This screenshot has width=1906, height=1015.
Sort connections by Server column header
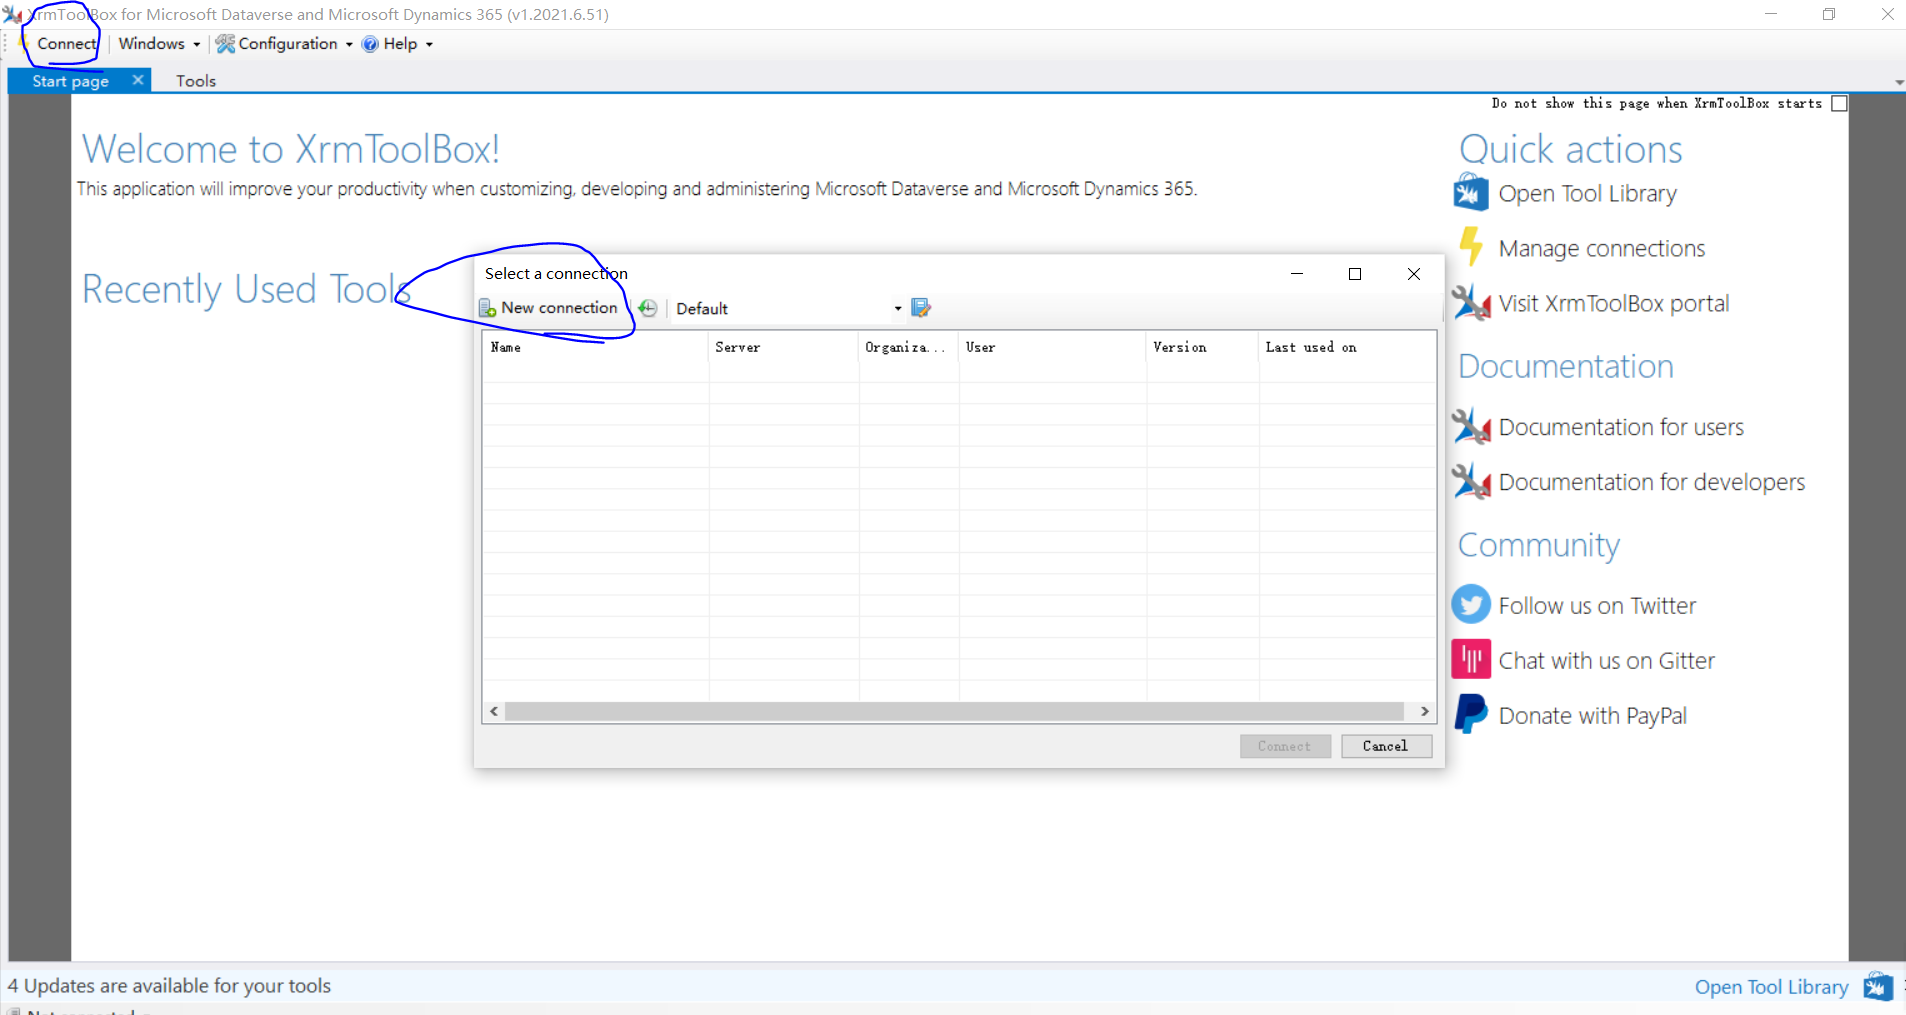point(783,347)
